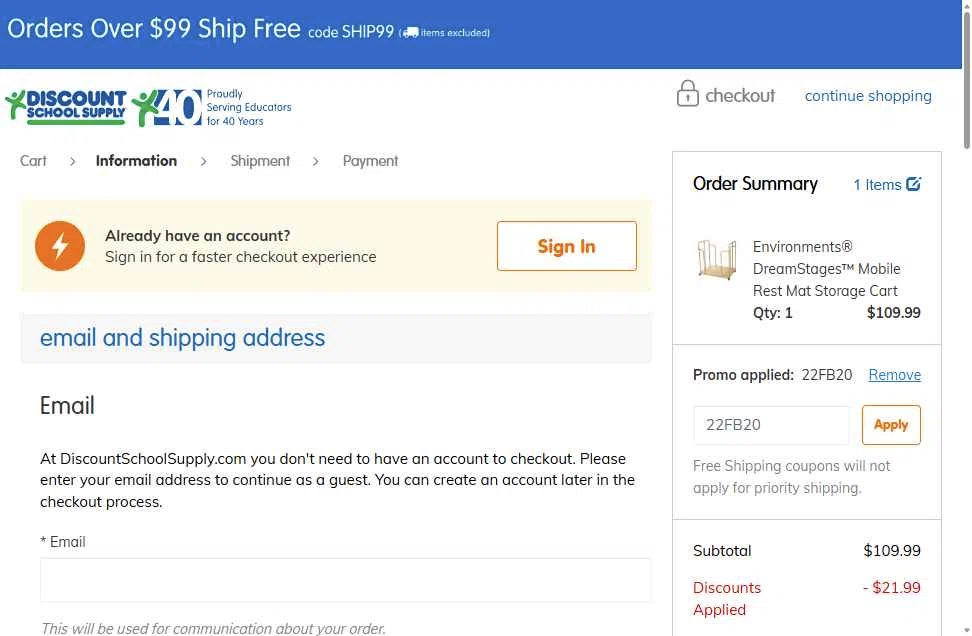972x636 pixels.
Task: Focus the Email input field
Action: pos(345,580)
